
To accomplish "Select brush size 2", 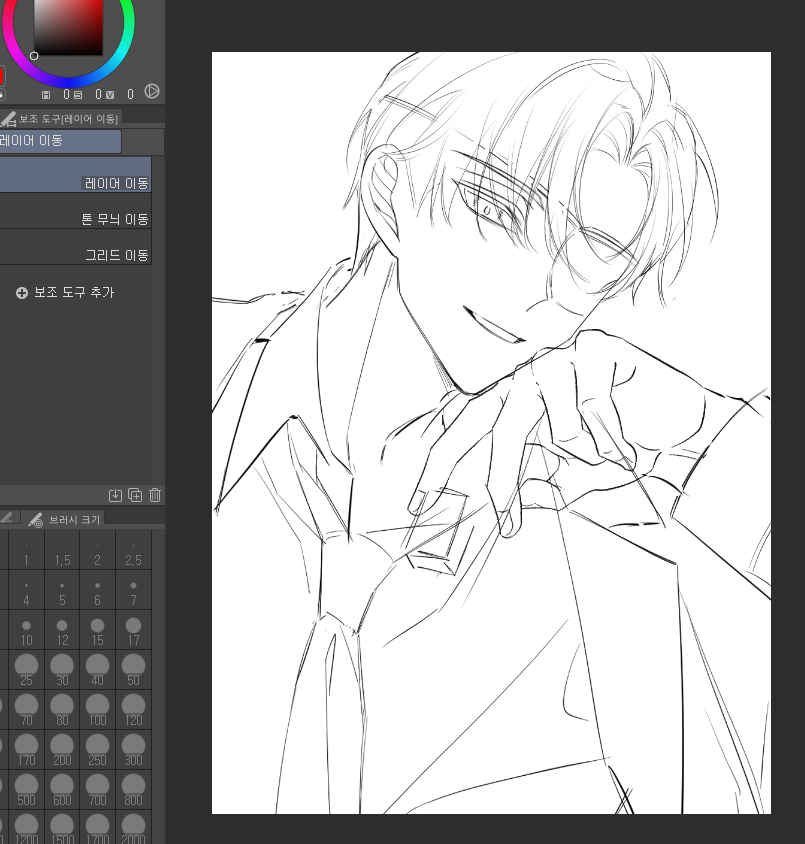I will point(97,550).
